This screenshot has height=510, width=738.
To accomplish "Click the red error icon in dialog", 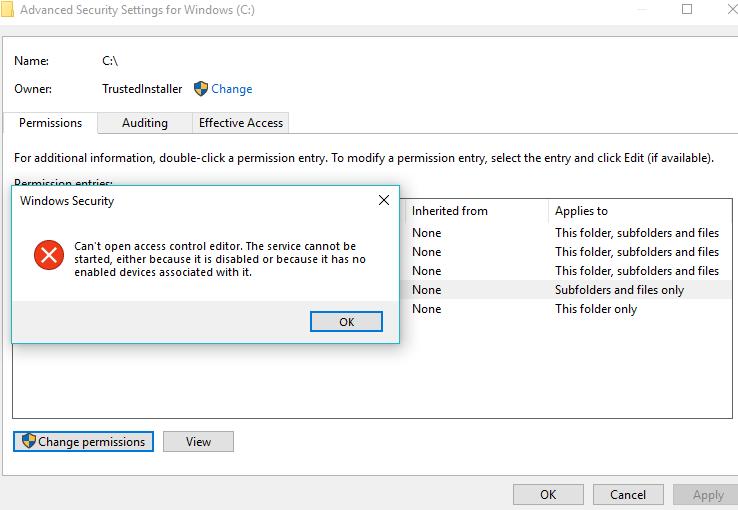I will (x=49, y=255).
